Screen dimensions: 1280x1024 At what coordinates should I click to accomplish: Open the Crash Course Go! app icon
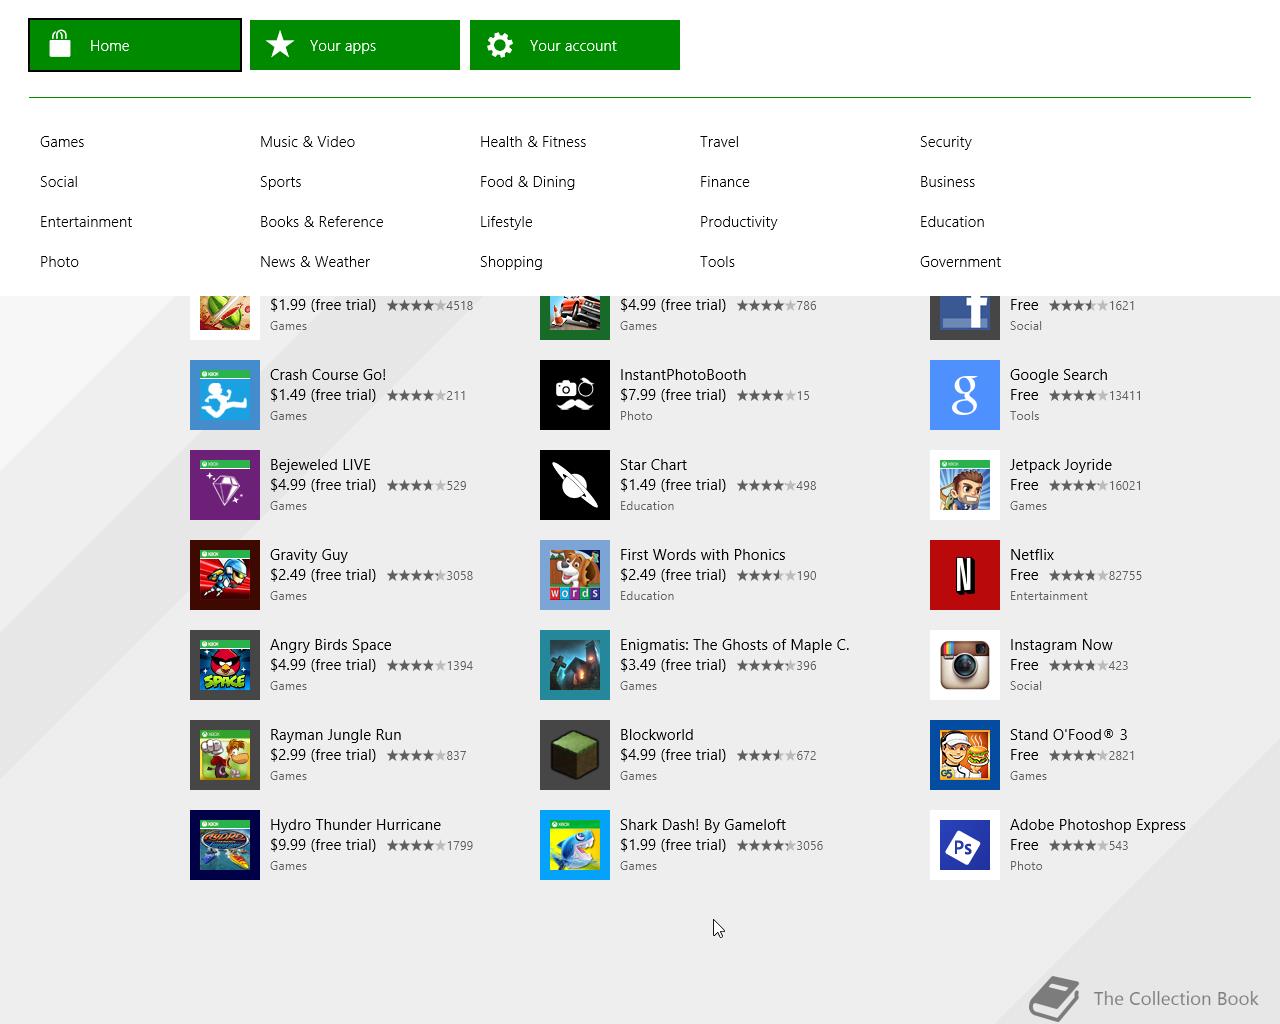(225, 395)
